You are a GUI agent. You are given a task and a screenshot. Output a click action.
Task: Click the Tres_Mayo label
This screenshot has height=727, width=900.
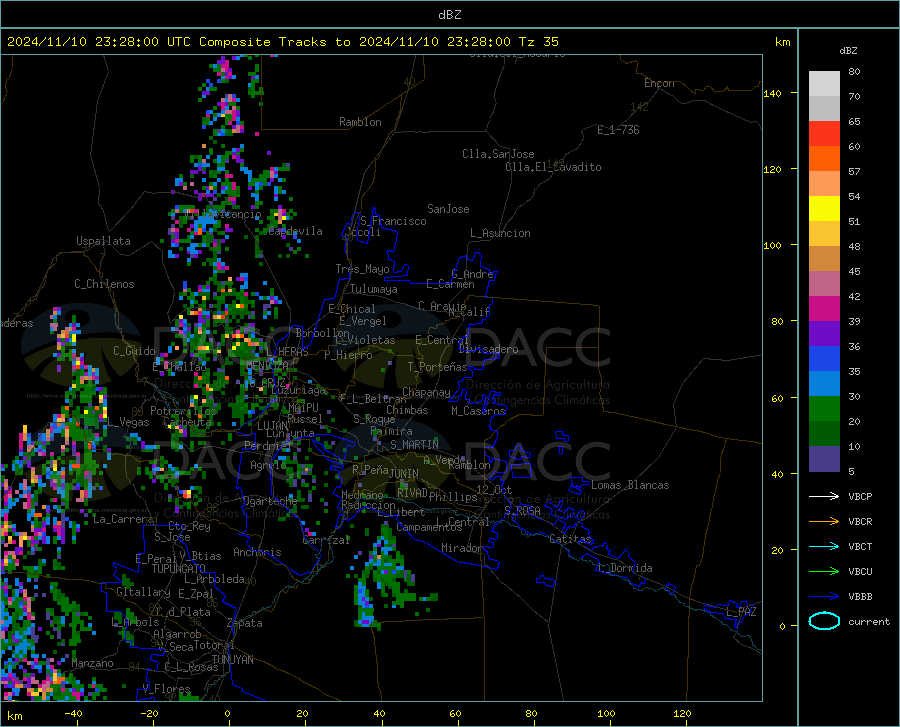(x=362, y=269)
